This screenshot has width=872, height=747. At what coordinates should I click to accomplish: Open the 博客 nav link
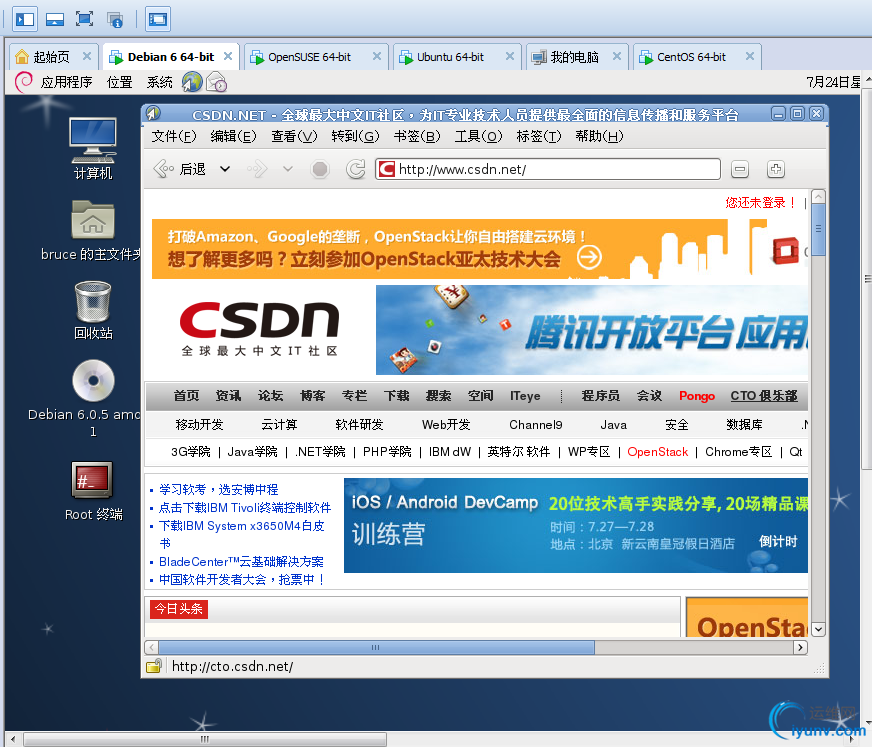(313, 395)
